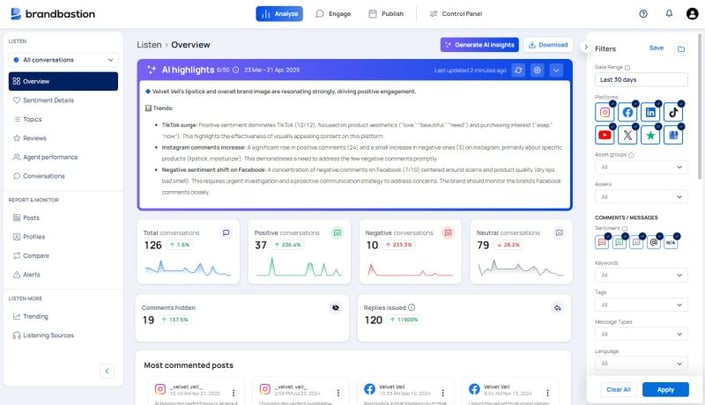
Task: Open Reviews in the sidebar
Action: [x=30, y=138]
